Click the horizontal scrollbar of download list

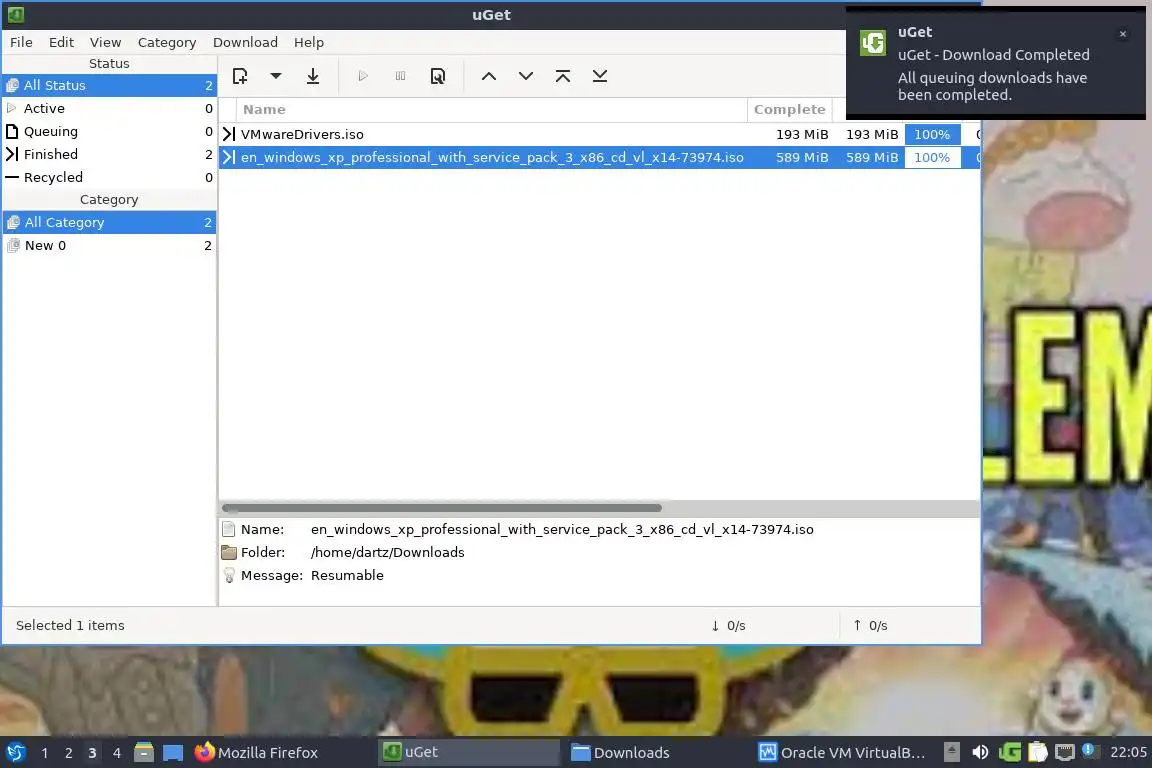pyautogui.click(x=442, y=508)
